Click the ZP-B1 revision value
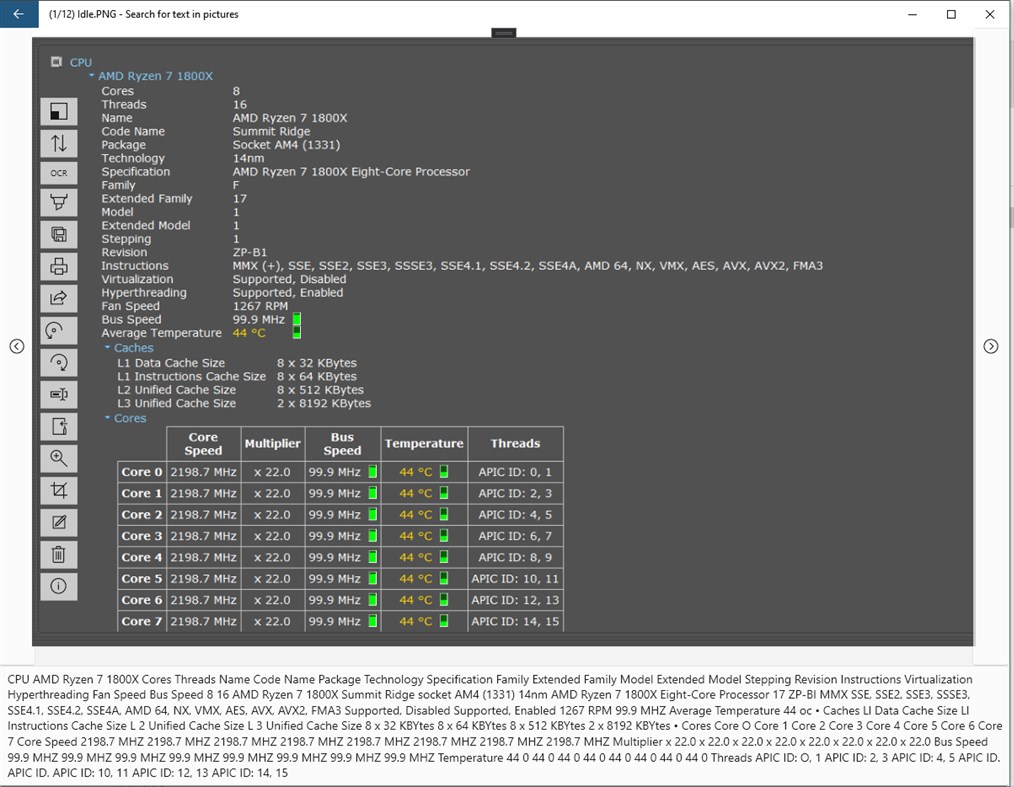Viewport: 1014px width, 787px height. [250, 252]
